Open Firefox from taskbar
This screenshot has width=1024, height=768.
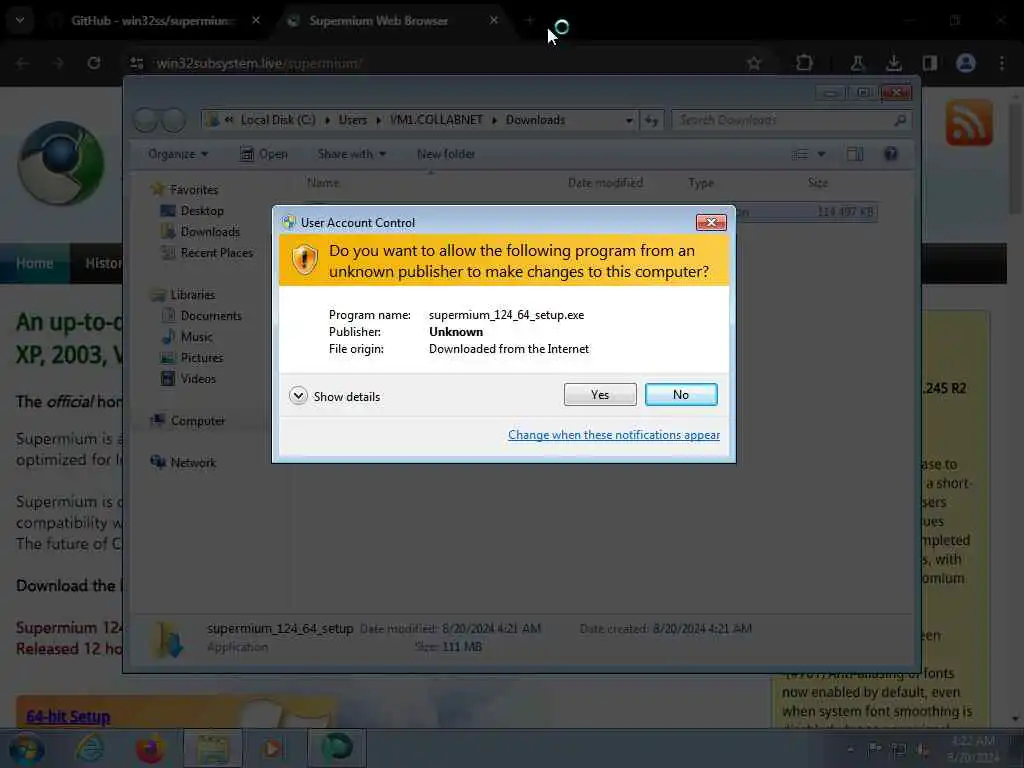click(x=150, y=748)
